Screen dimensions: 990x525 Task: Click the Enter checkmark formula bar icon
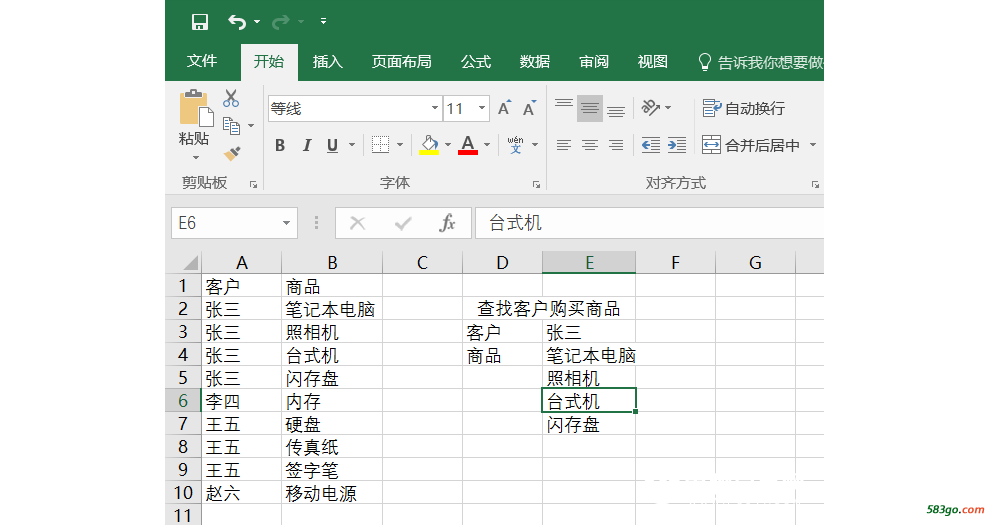click(402, 223)
